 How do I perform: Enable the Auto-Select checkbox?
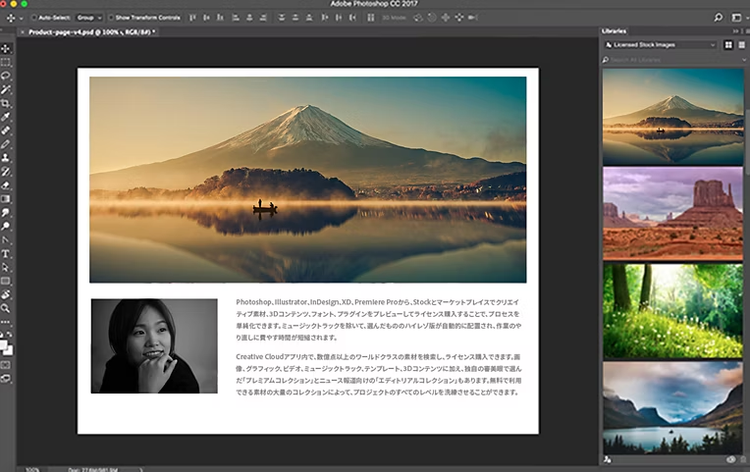coord(34,18)
